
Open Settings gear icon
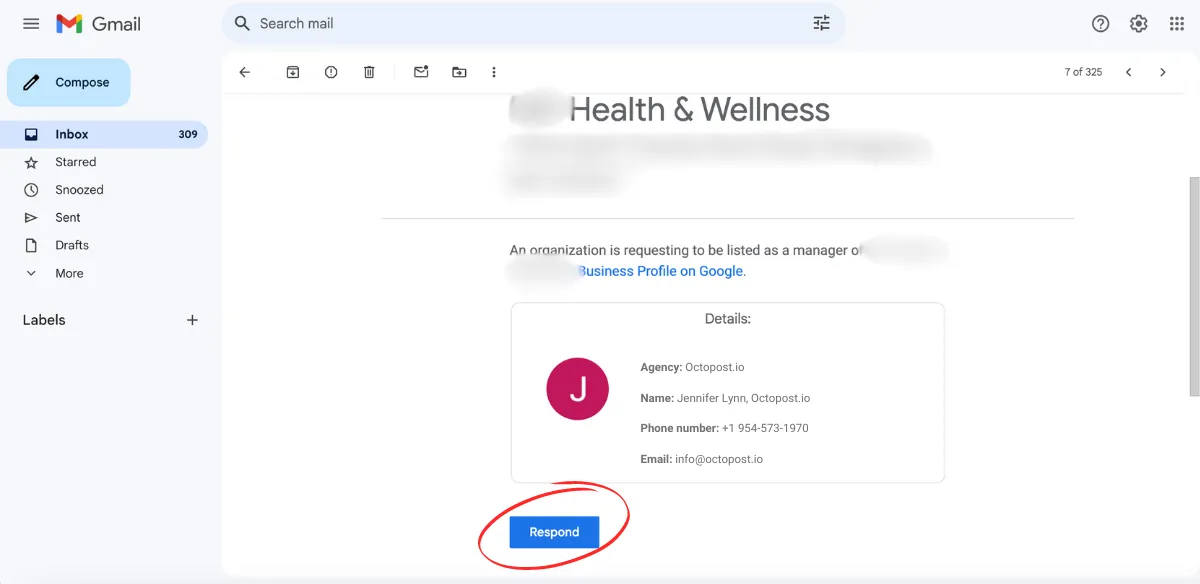point(1139,23)
